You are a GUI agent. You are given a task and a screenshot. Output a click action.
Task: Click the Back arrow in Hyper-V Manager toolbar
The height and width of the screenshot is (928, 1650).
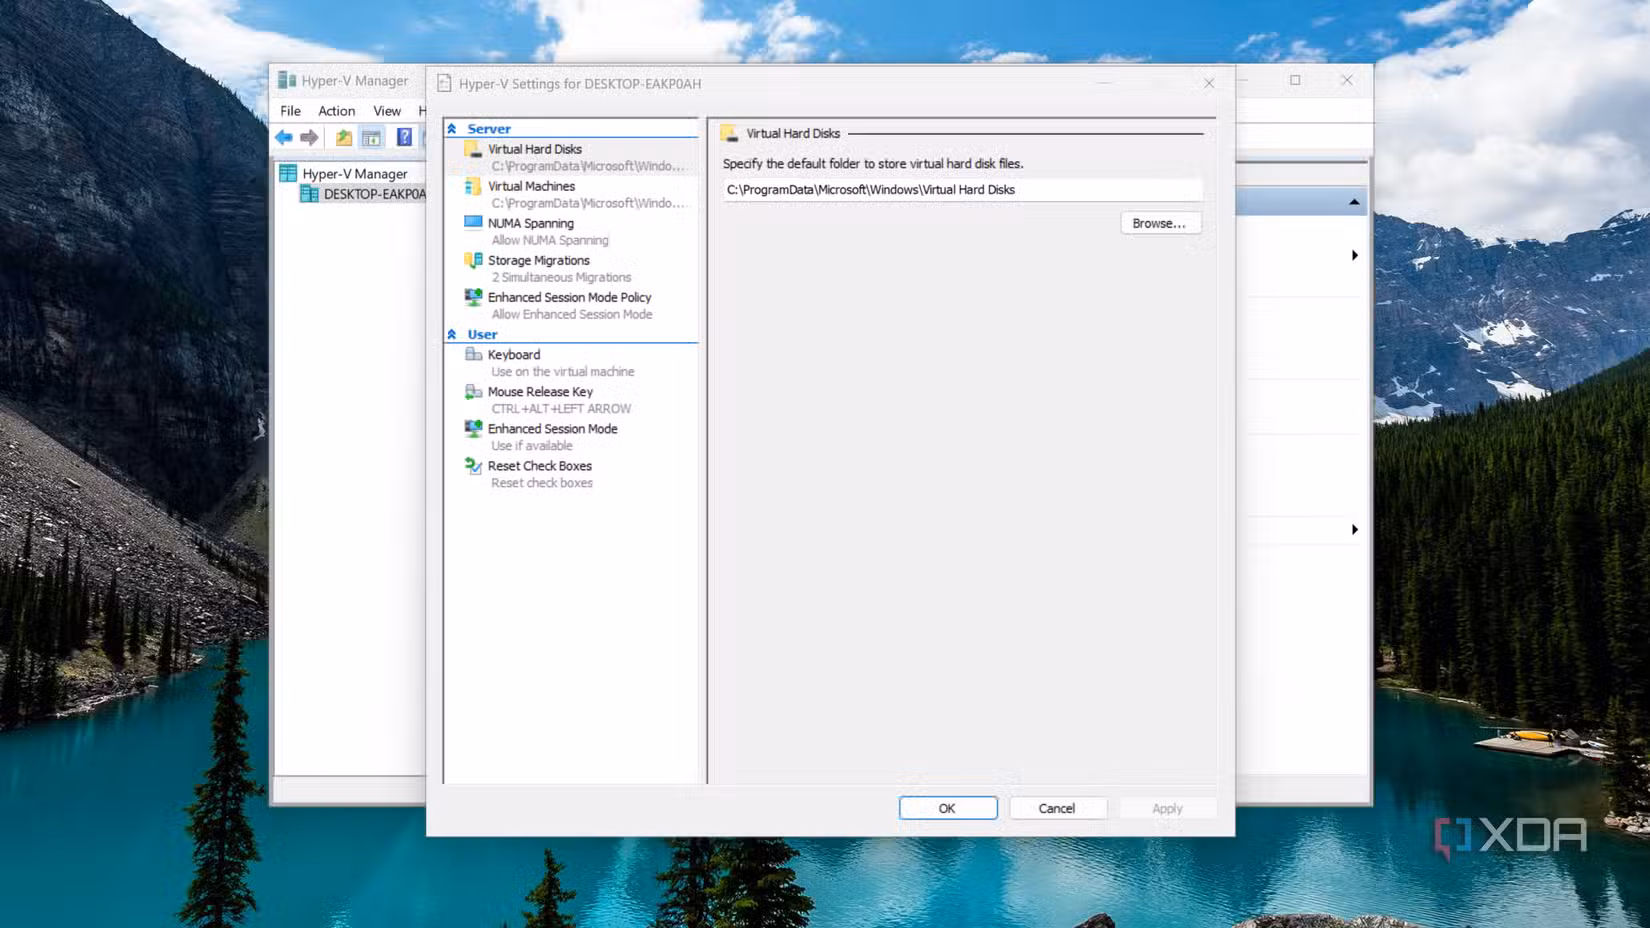(x=284, y=137)
